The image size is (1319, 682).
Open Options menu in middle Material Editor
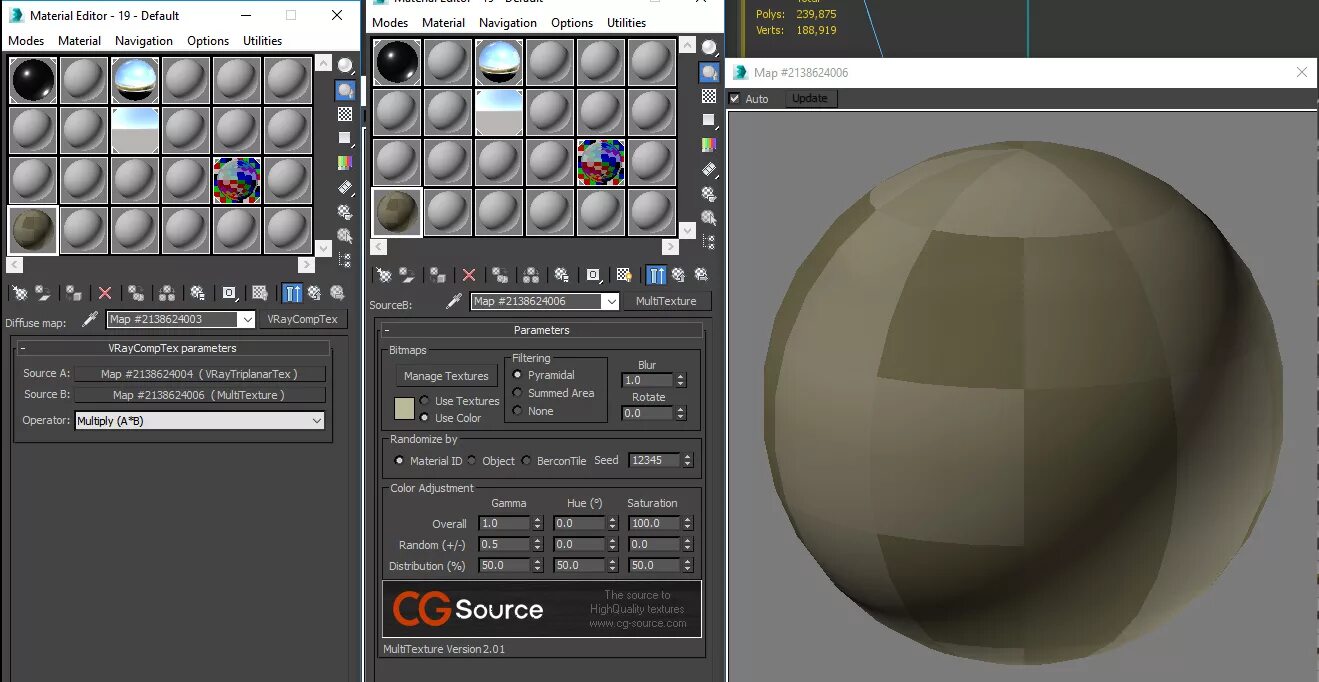(572, 23)
